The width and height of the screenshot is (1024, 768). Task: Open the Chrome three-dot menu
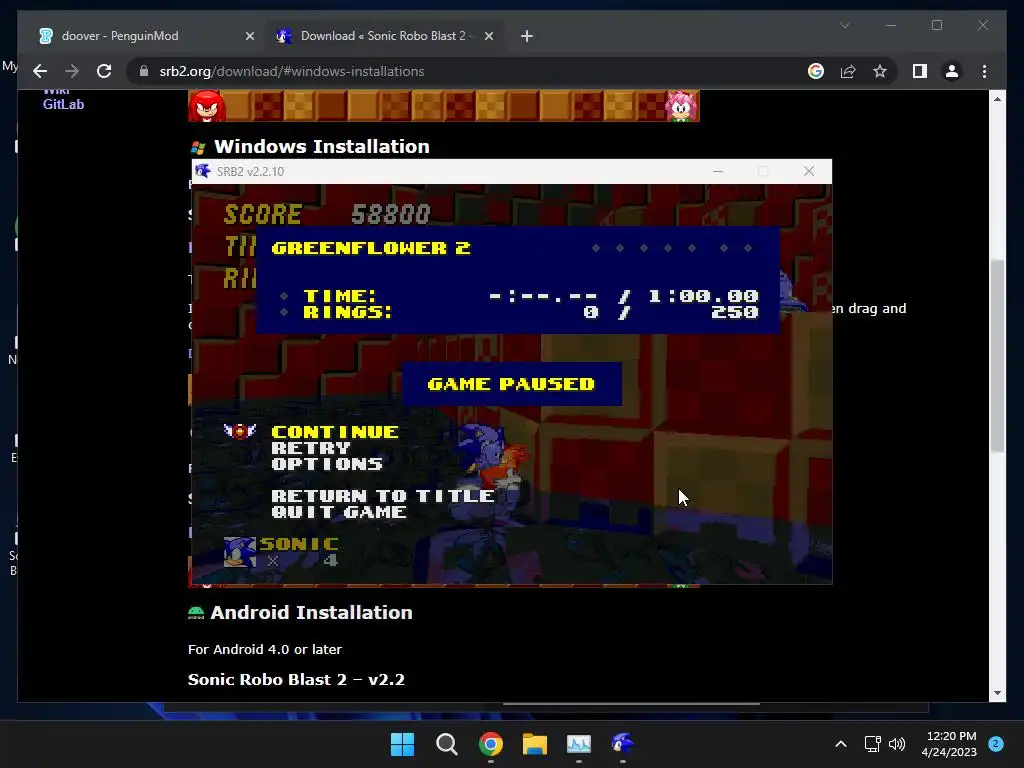[984, 71]
